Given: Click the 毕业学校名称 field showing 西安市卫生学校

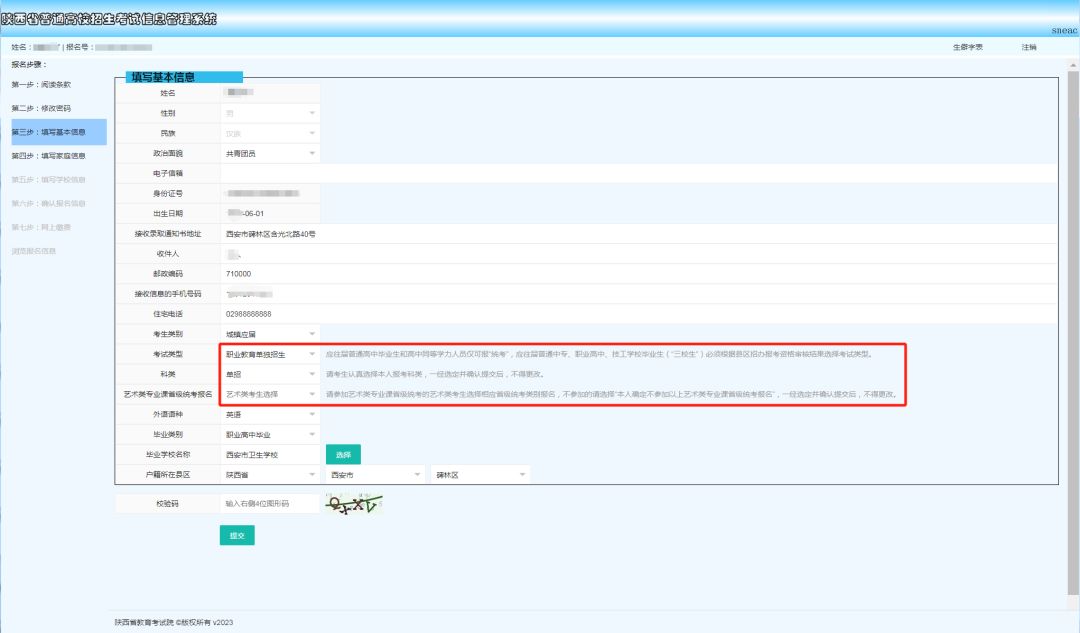Looking at the screenshot, I should click(x=270, y=455).
